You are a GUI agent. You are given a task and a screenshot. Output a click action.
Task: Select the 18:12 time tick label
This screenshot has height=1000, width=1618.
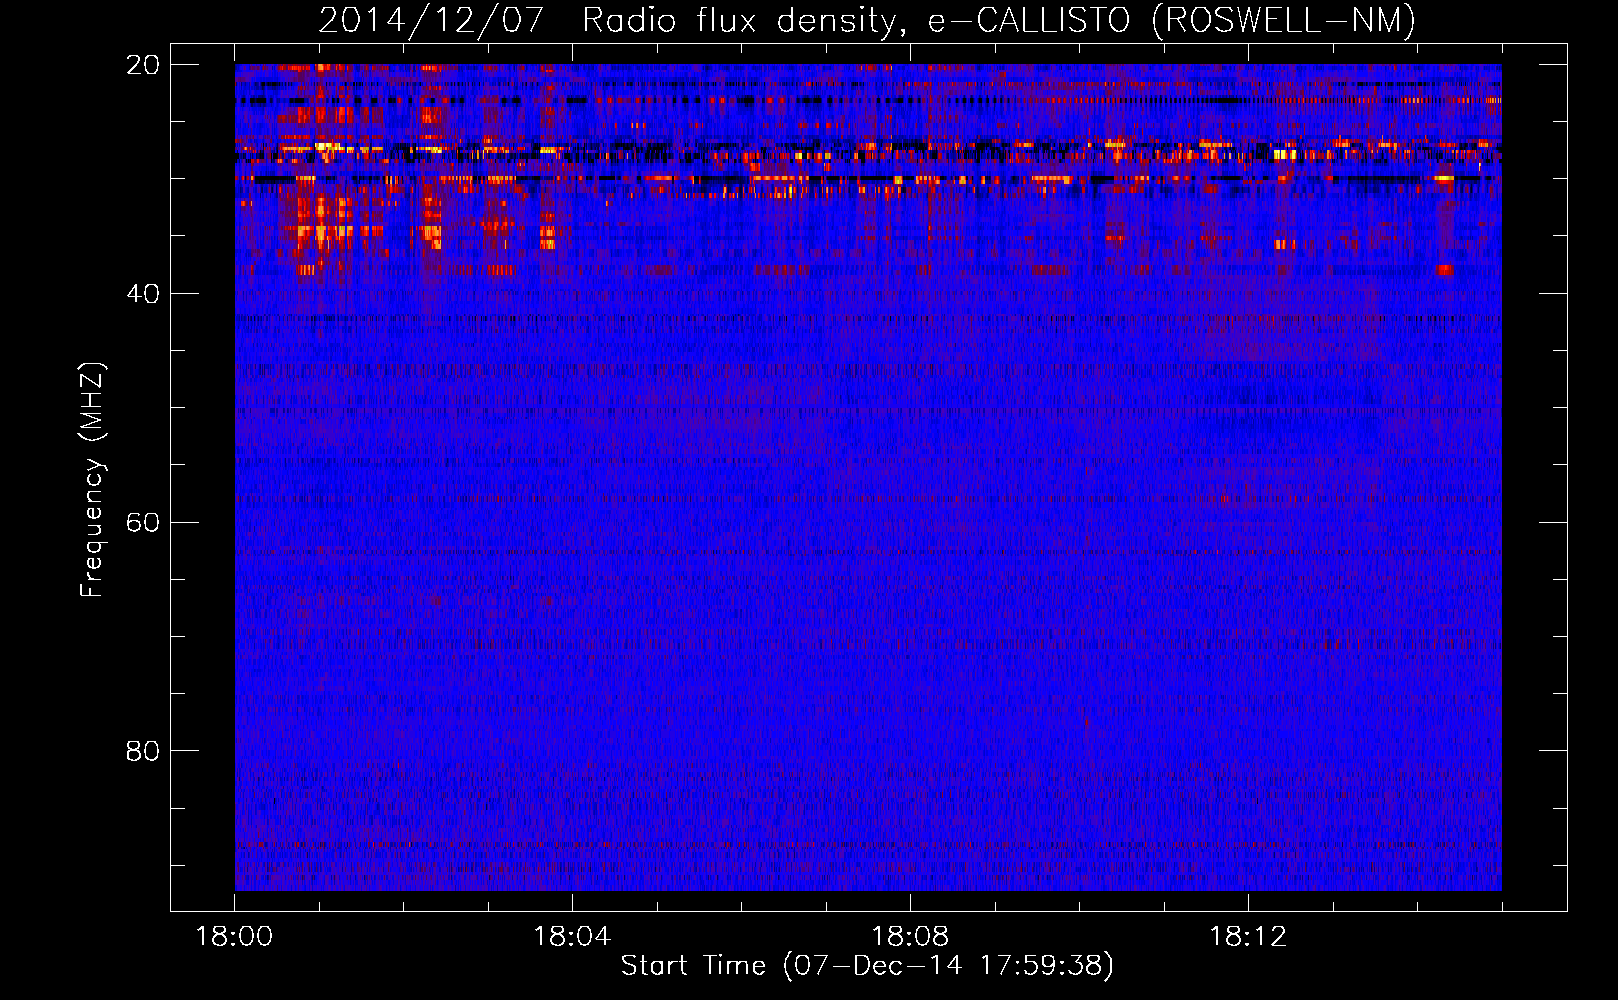(1248, 936)
